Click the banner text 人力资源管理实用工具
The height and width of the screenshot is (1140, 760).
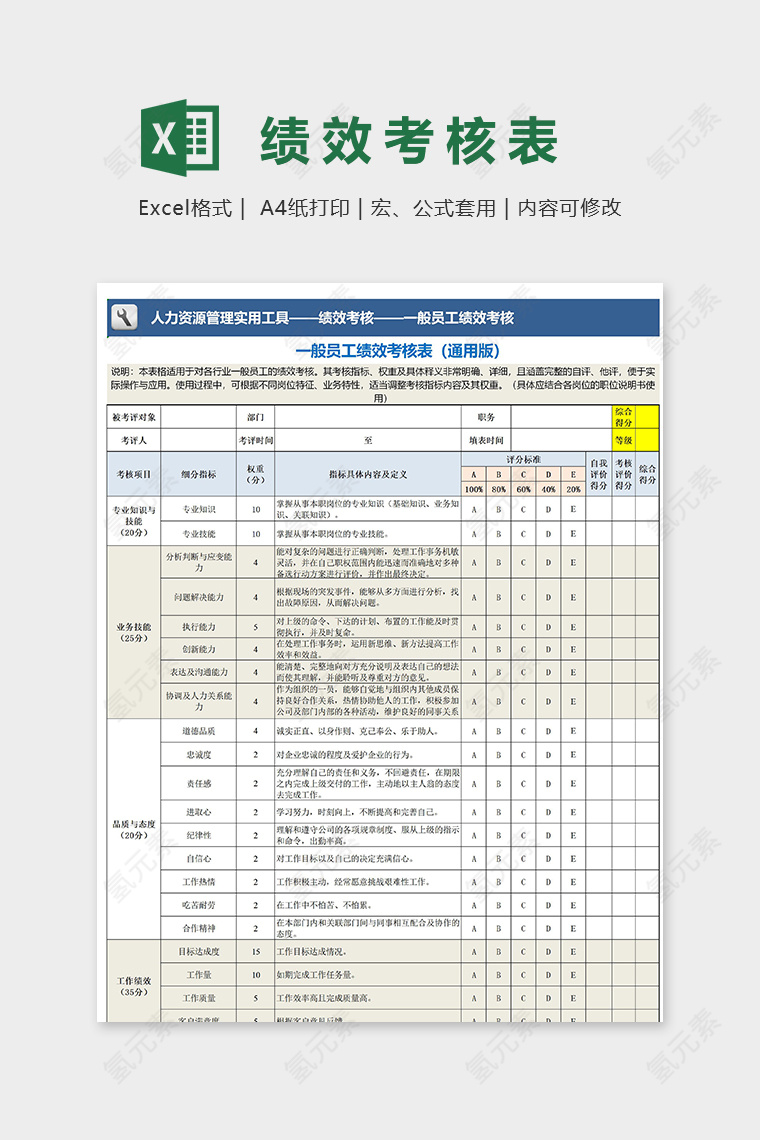(220, 318)
